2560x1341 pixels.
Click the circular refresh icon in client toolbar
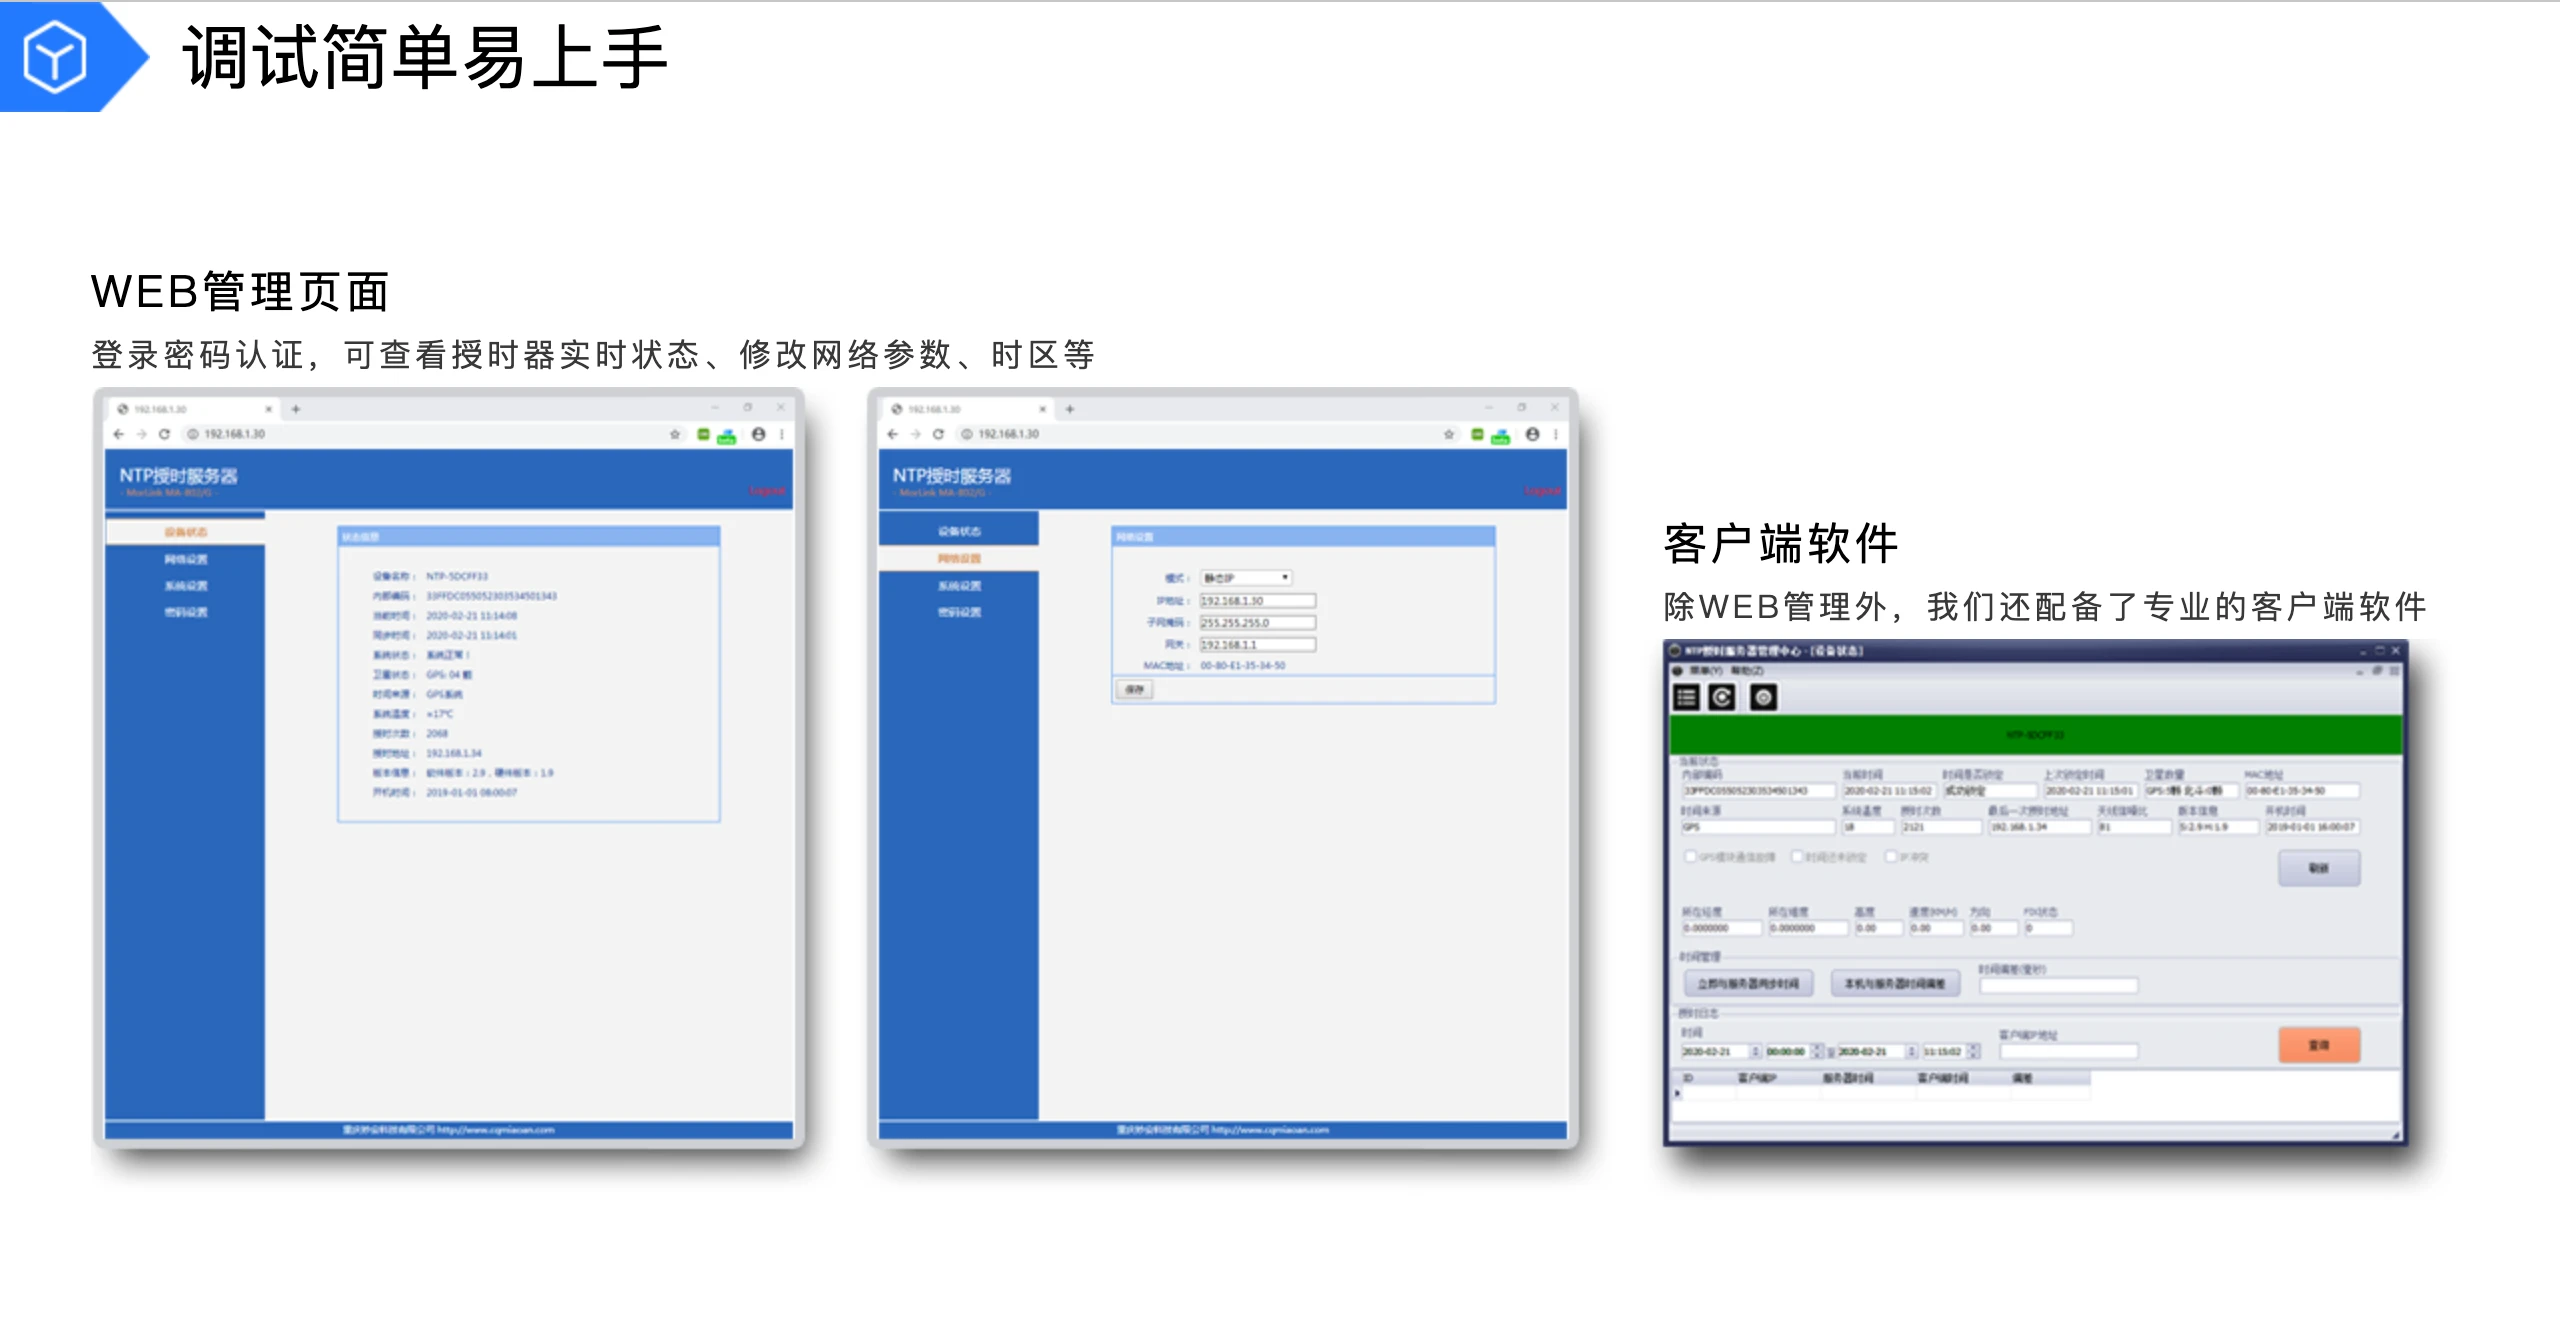click(x=1722, y=697)
